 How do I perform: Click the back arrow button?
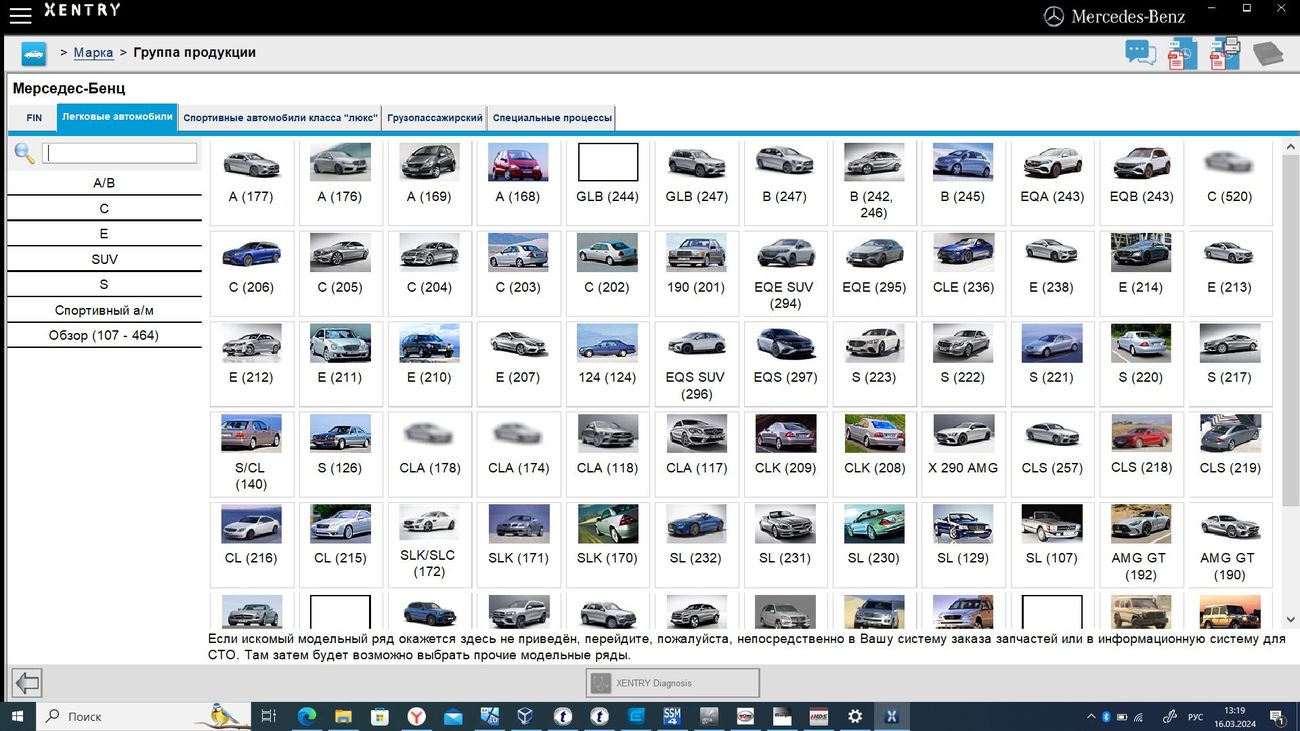(27, 683)
